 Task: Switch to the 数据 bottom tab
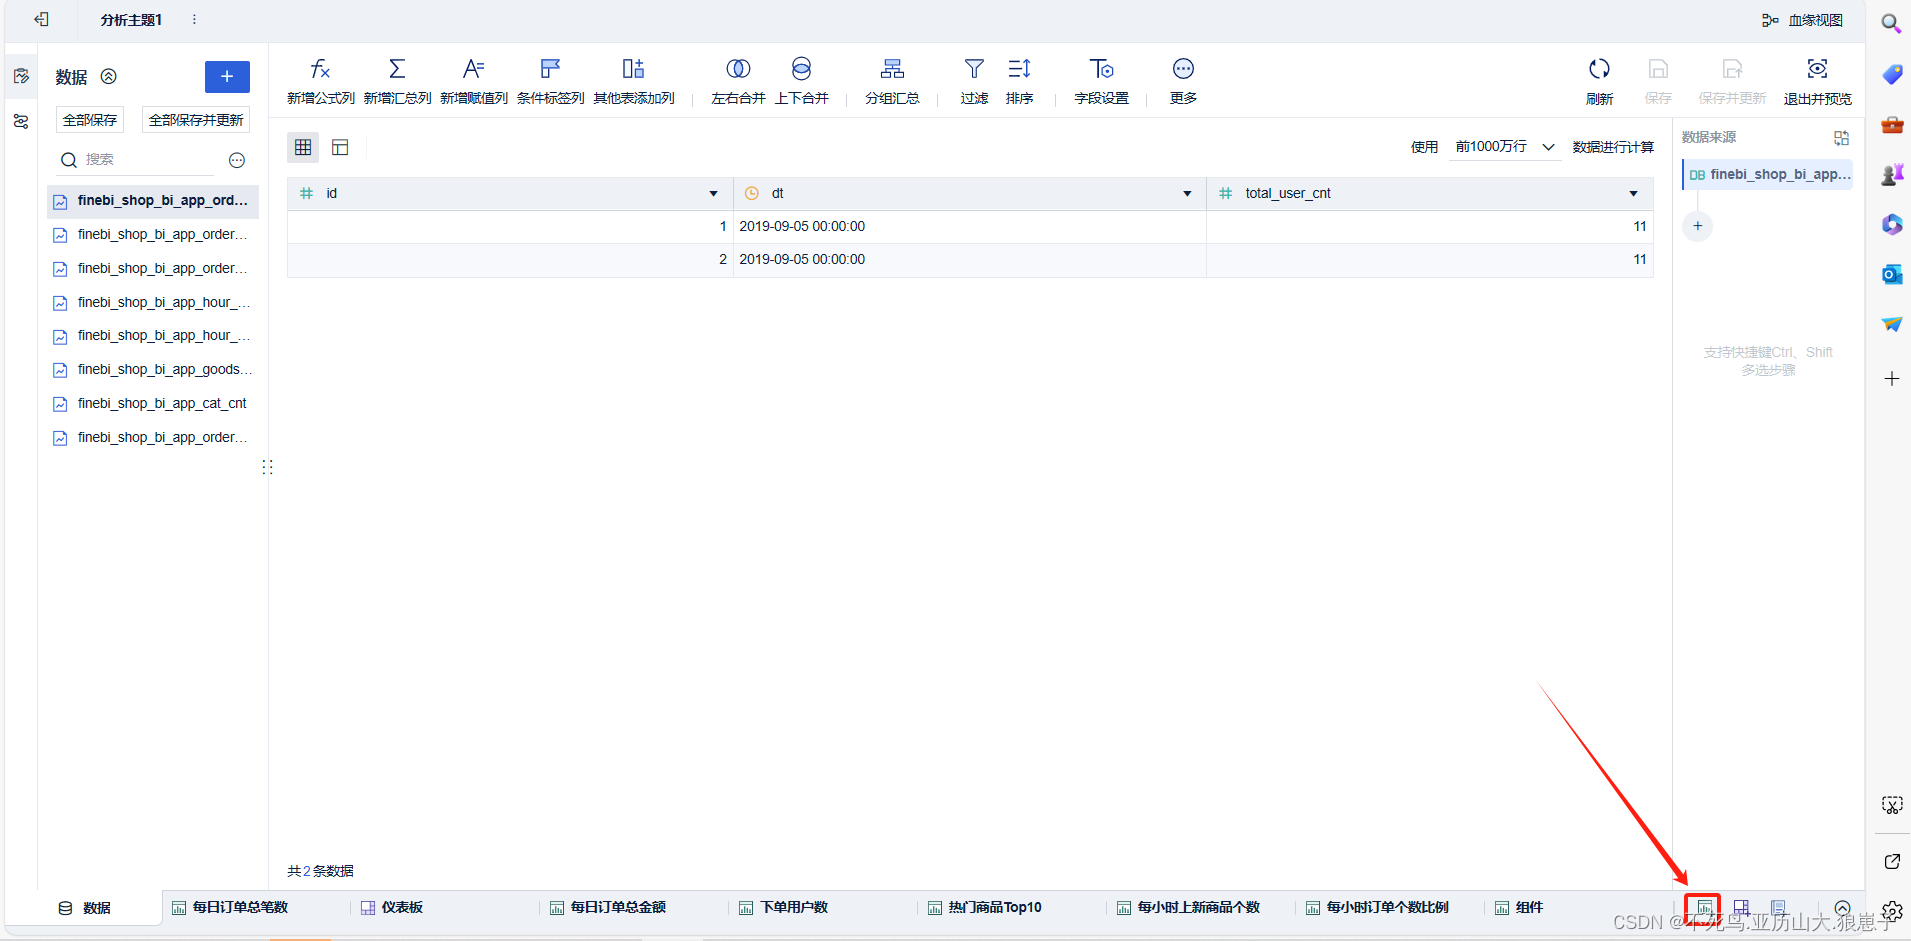click(x=84, y=908)
